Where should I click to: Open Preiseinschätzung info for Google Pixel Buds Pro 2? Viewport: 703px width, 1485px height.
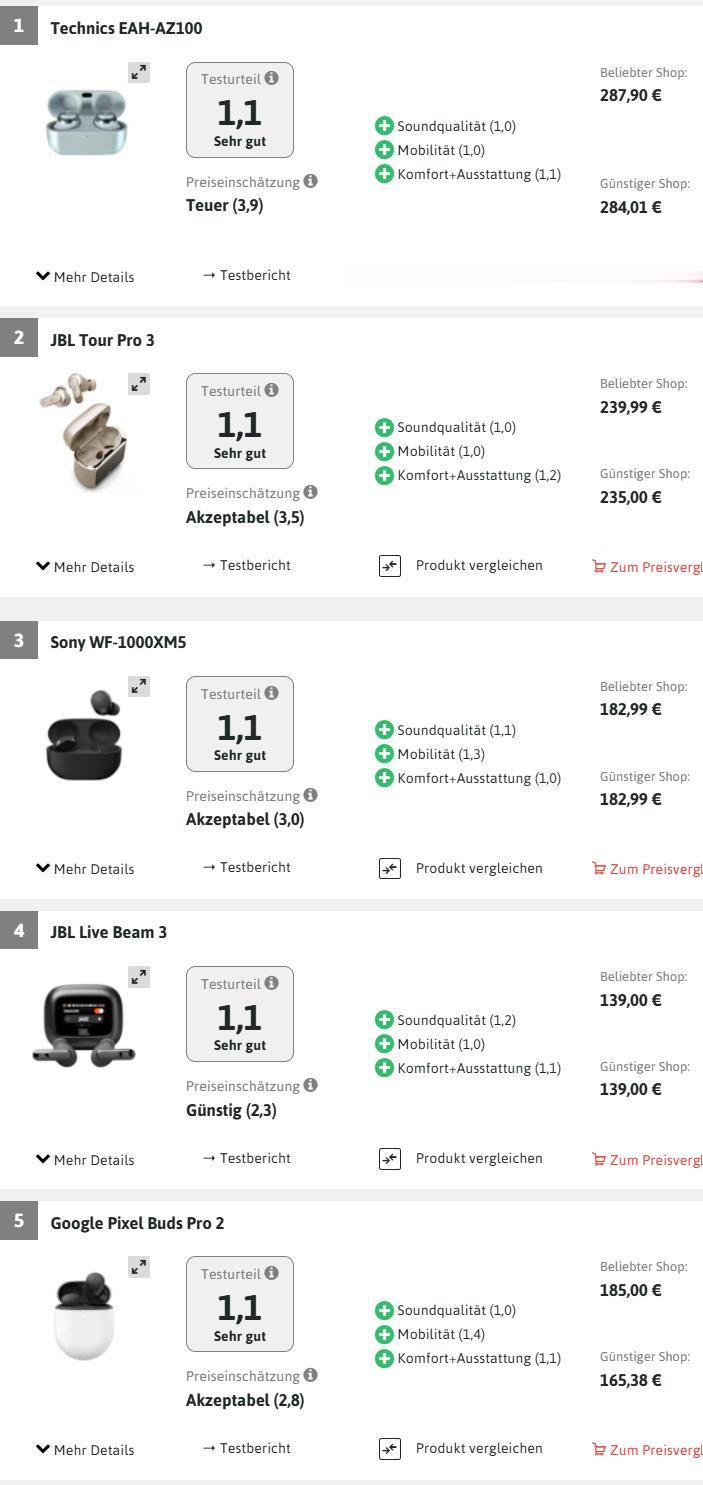(x=310, y=1376)
